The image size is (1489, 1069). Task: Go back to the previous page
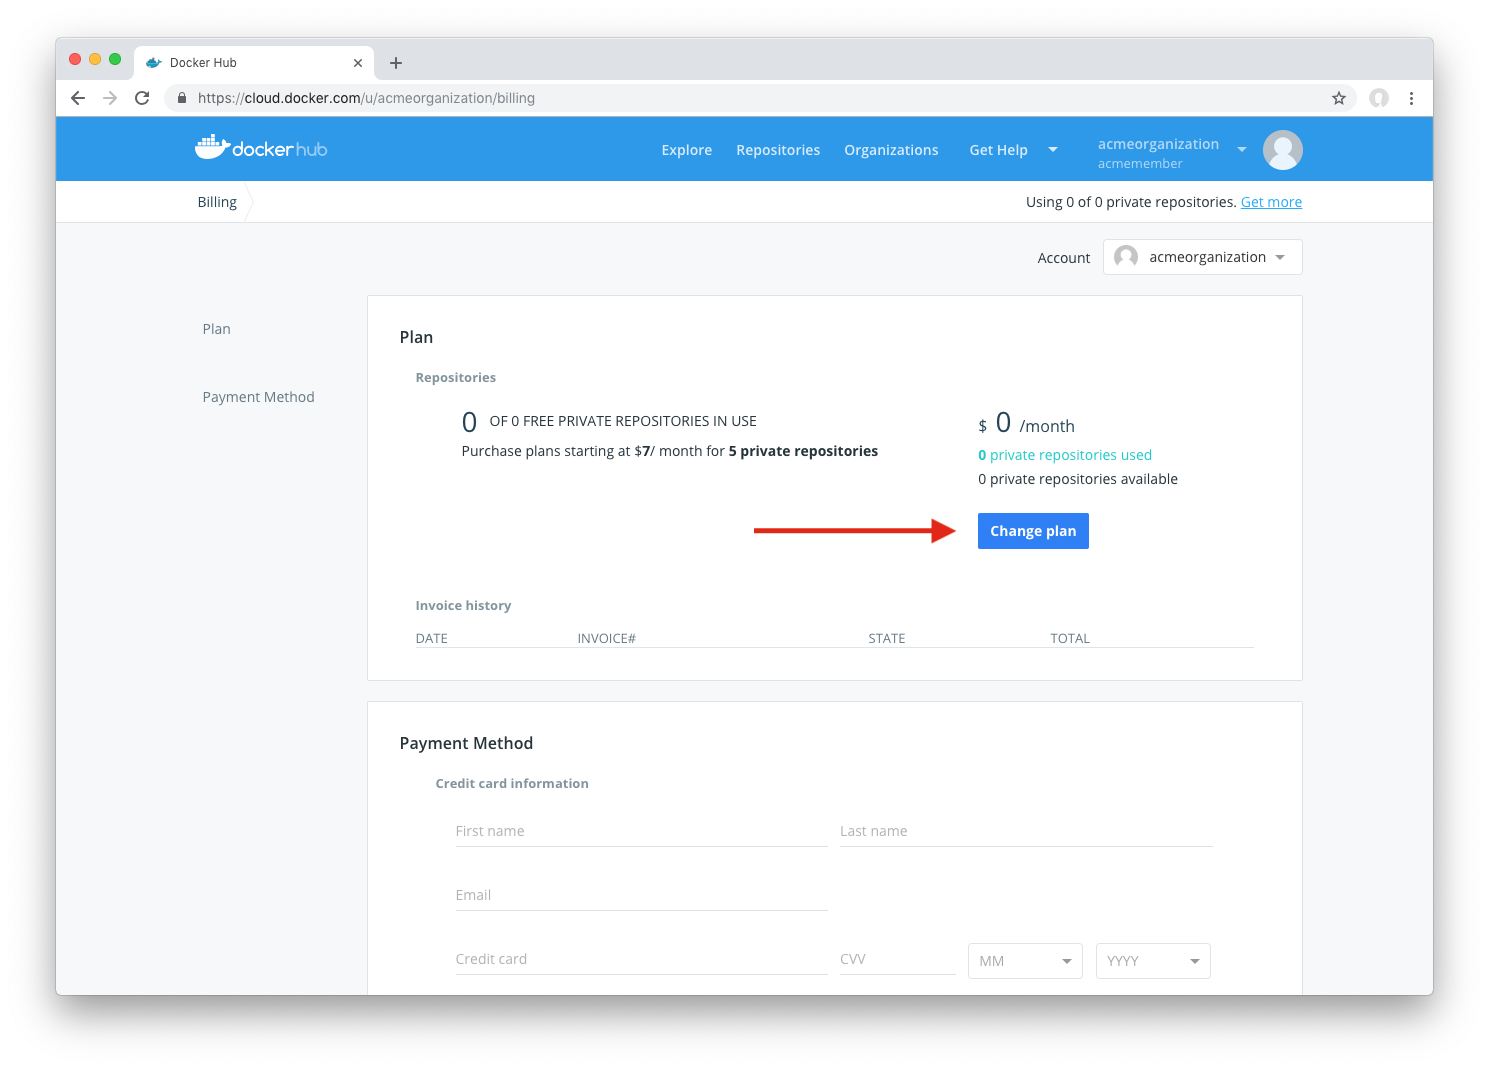[78, 98]
